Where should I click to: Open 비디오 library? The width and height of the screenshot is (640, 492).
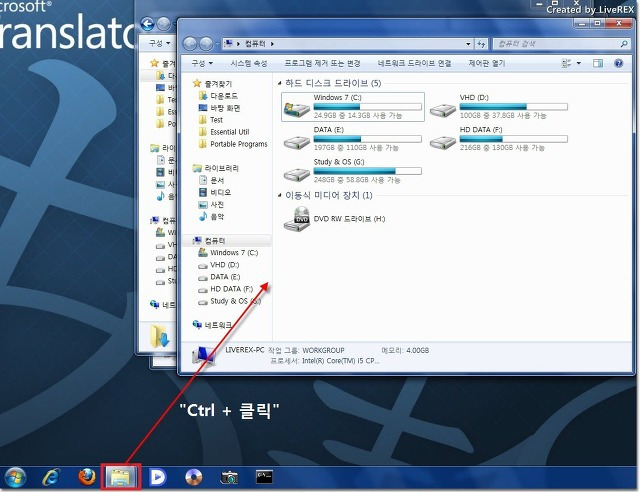coord(220,192)
